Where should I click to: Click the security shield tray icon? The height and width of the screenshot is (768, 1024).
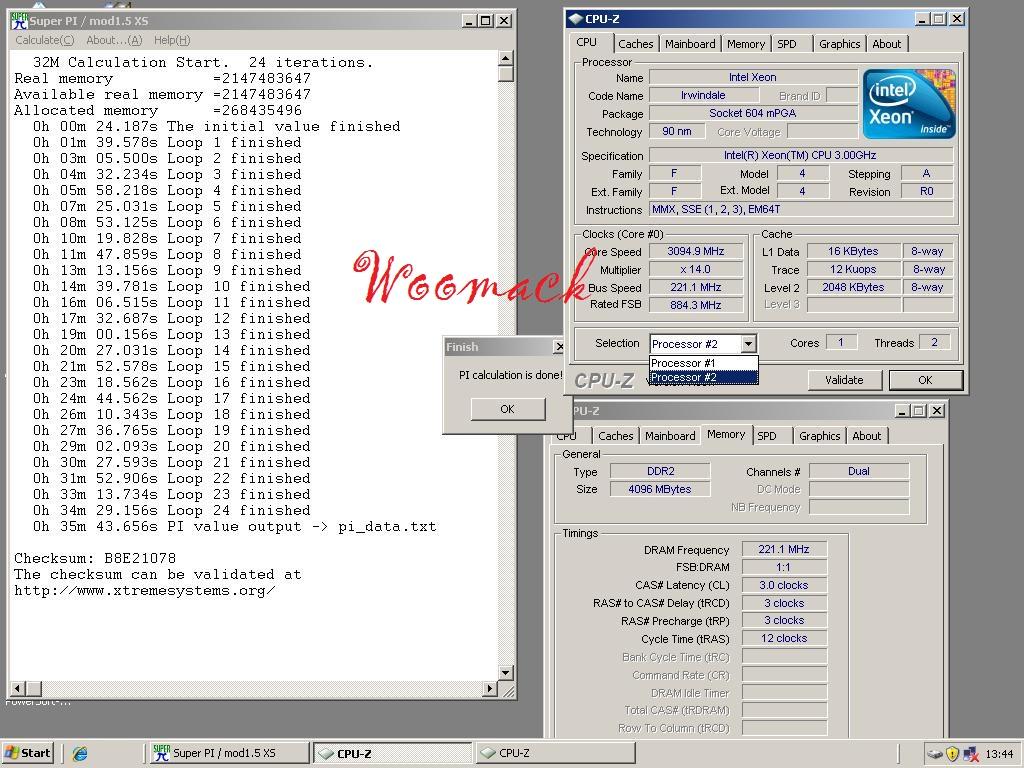pos(952,754)
